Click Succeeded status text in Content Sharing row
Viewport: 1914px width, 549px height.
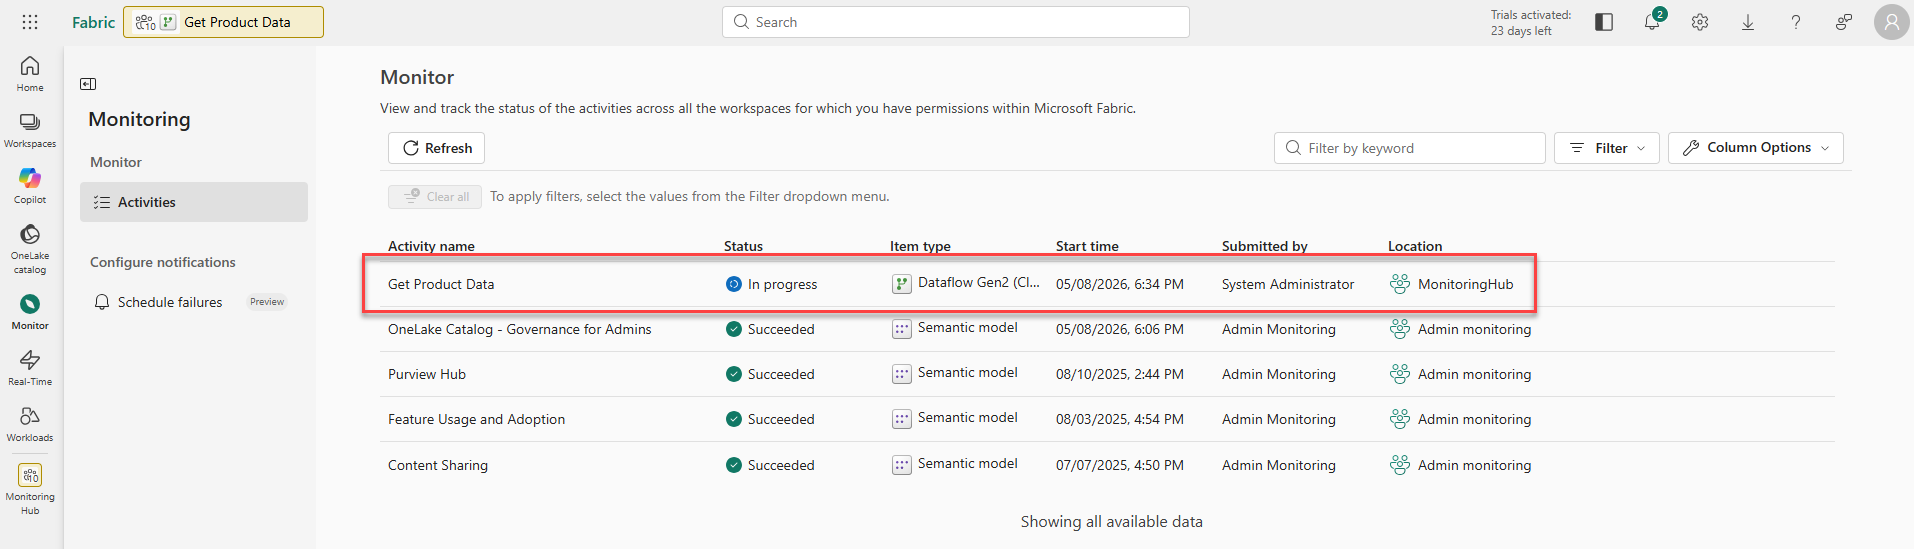pyautogui.click(x=781, y=465)
